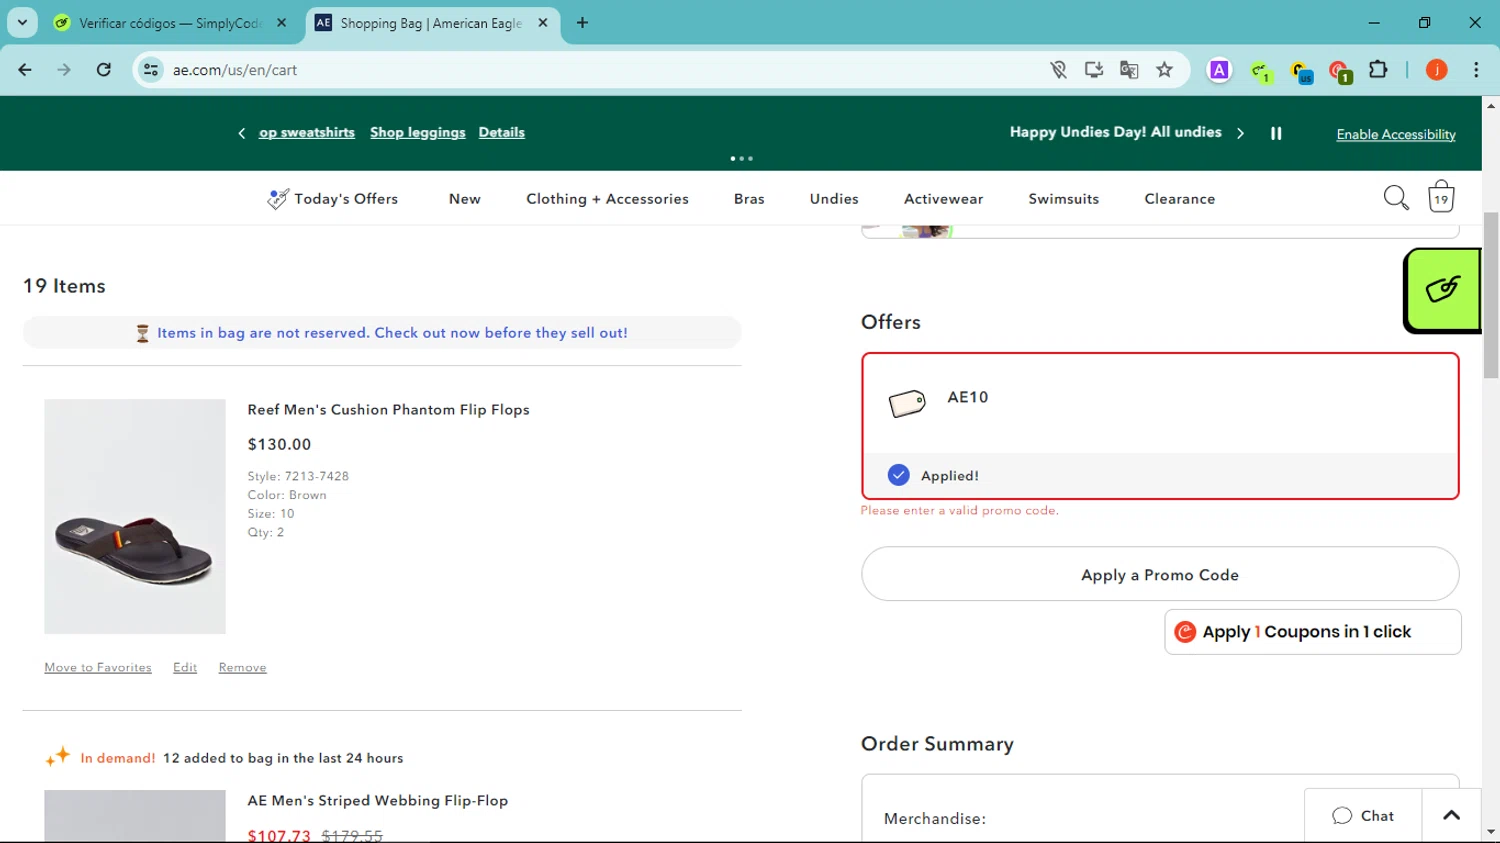Image resolution: width=1500 pixels, height=843 pixels.
Task: Click Enable Accessibility link
Action: pyautogui.click(x=1395, y=135)
